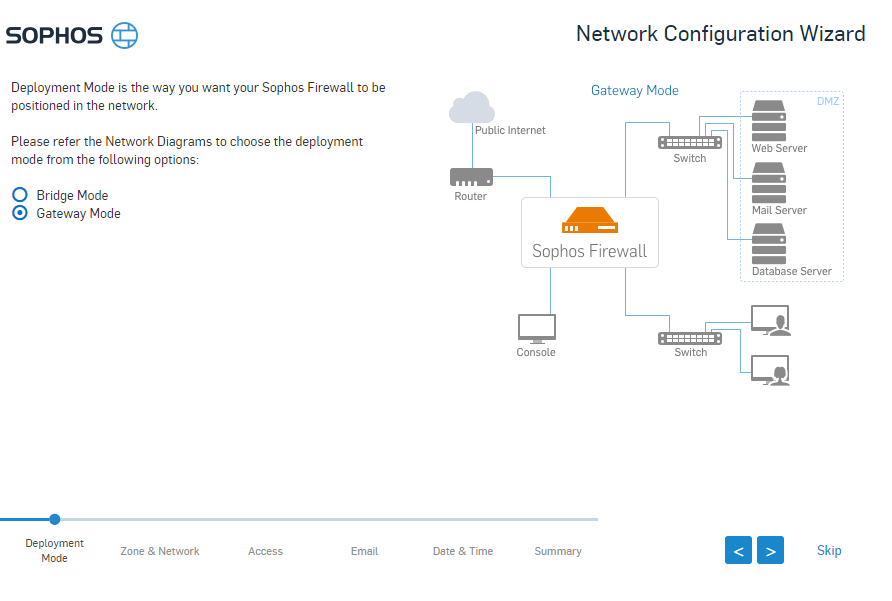Image resolution: width=892 pixels, height=601 pixels.
Task: Click the LAN switch near user workstations
Action: click(x=689, y=338)
